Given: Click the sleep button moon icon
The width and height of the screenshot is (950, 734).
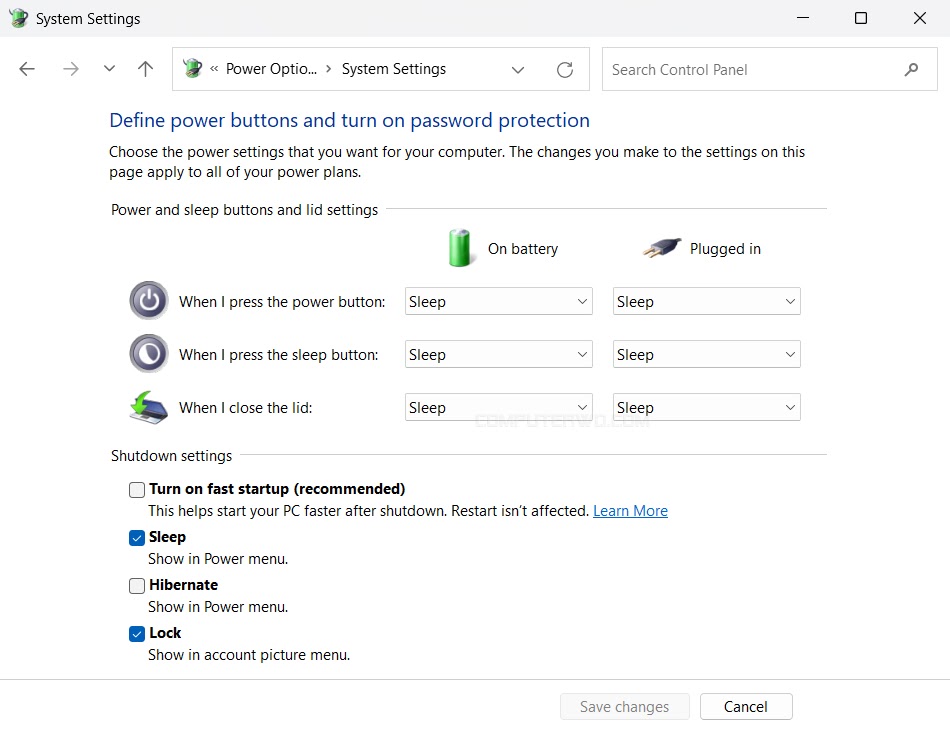Looking at the screenshot, I should click(148, 353).
